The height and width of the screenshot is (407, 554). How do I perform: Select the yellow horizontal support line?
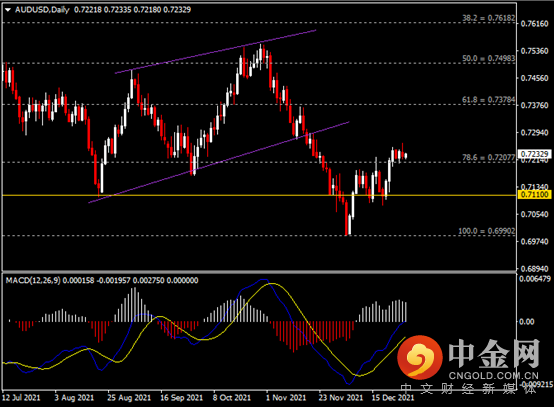259,195
